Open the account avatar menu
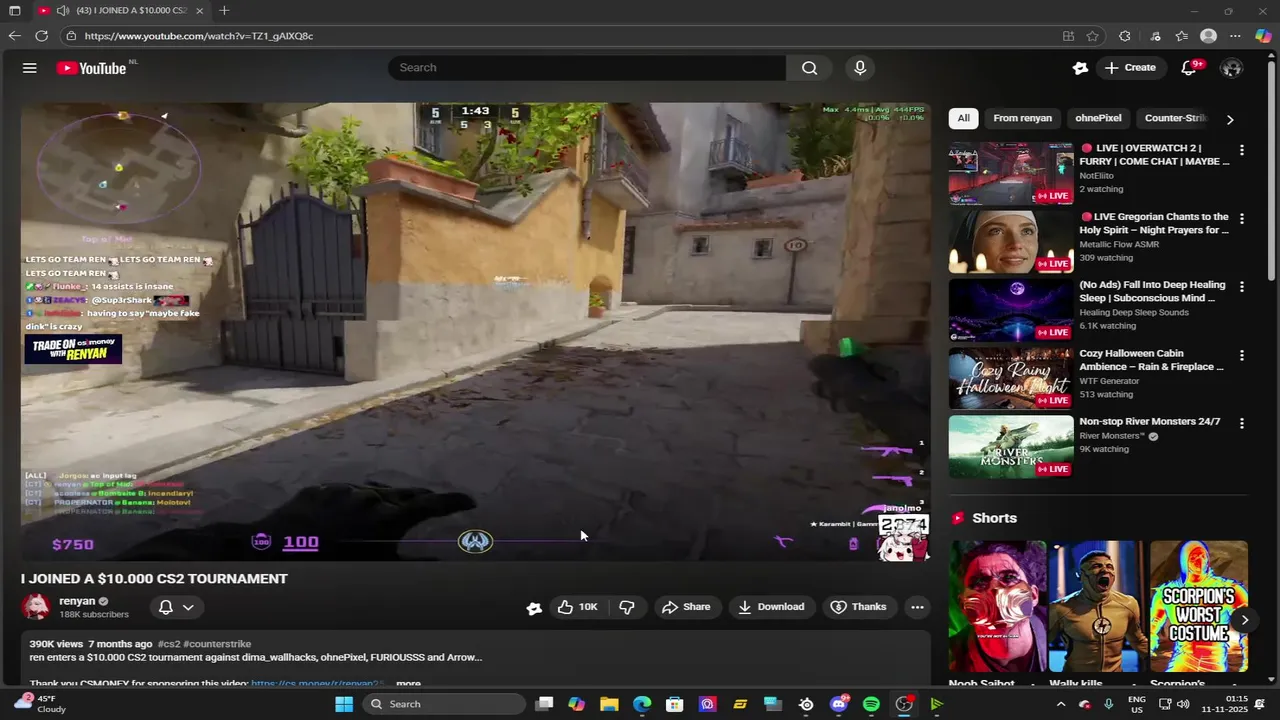This screenshot has width=1280, height=720. point(1232,68)
